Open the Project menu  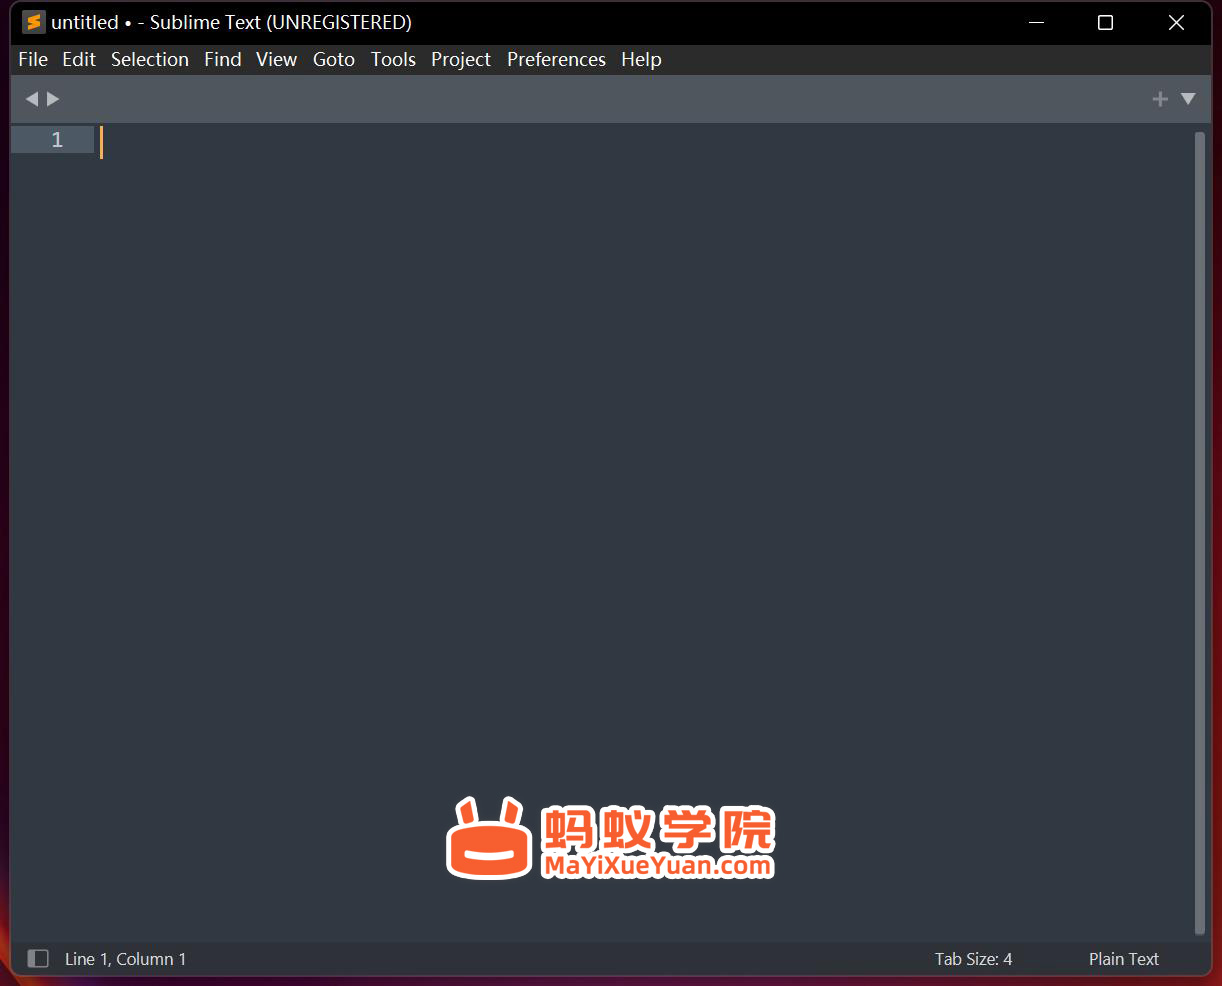461,60
